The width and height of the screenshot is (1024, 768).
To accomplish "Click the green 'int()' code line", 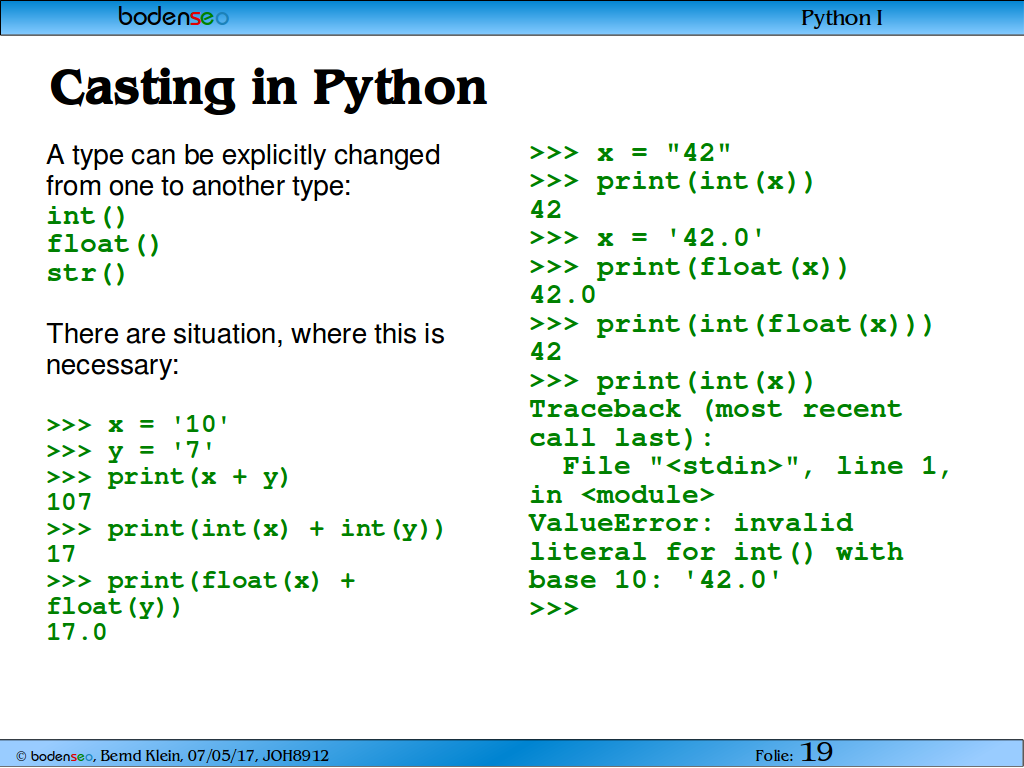I will pyautogui.click(x=86, y=216).
